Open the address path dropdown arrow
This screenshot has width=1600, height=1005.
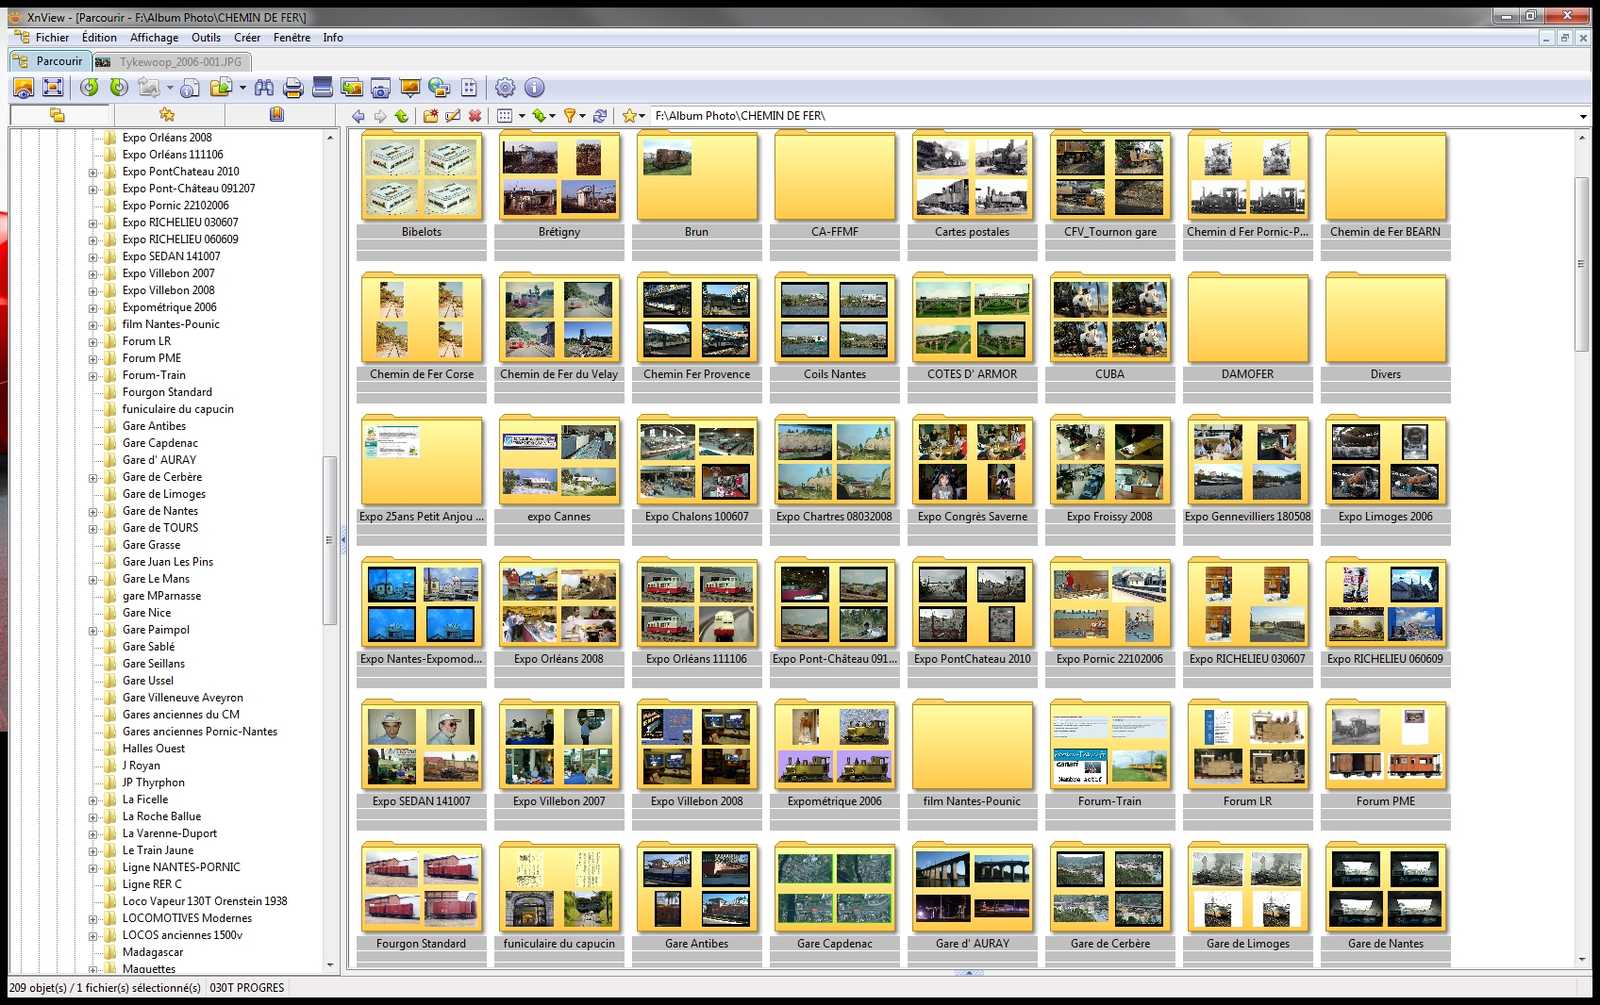(x=1583, y=116)
